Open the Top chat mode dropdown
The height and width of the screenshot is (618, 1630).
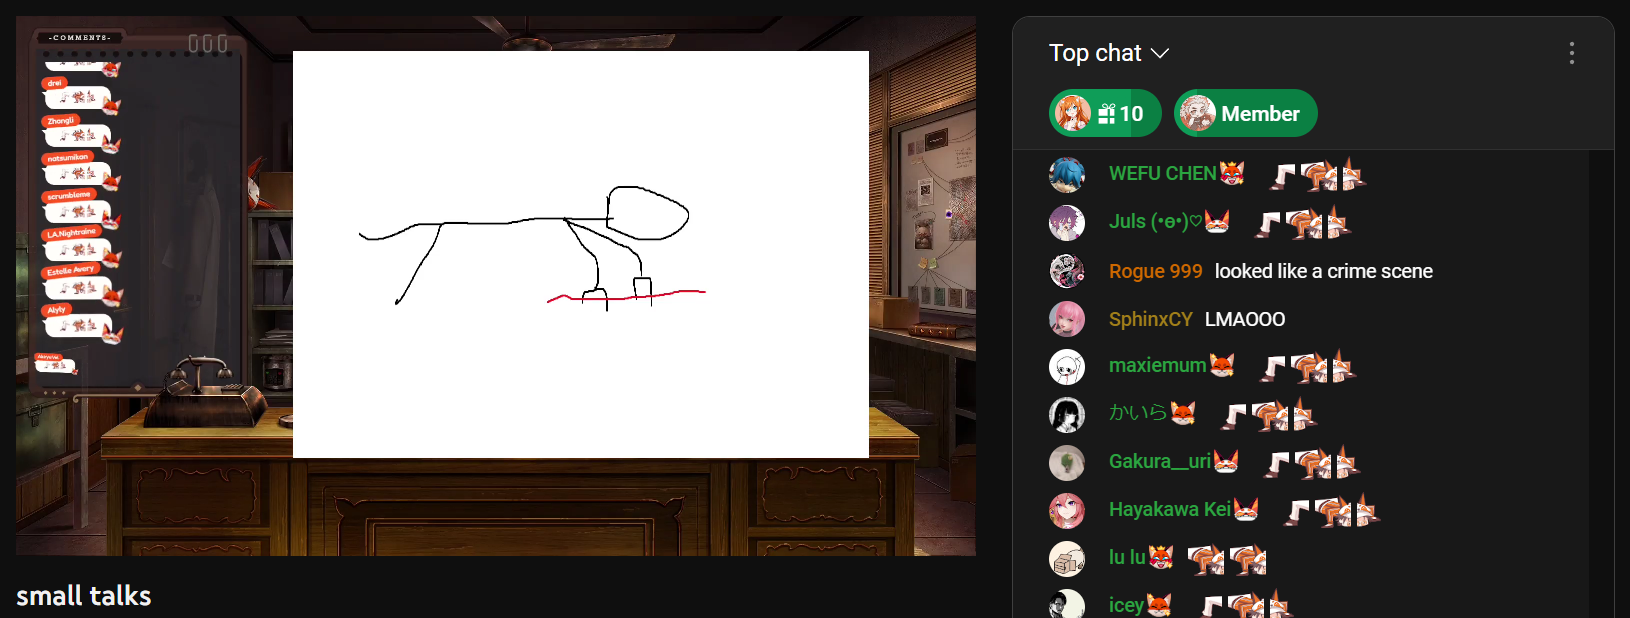(x=1108, y=53)
